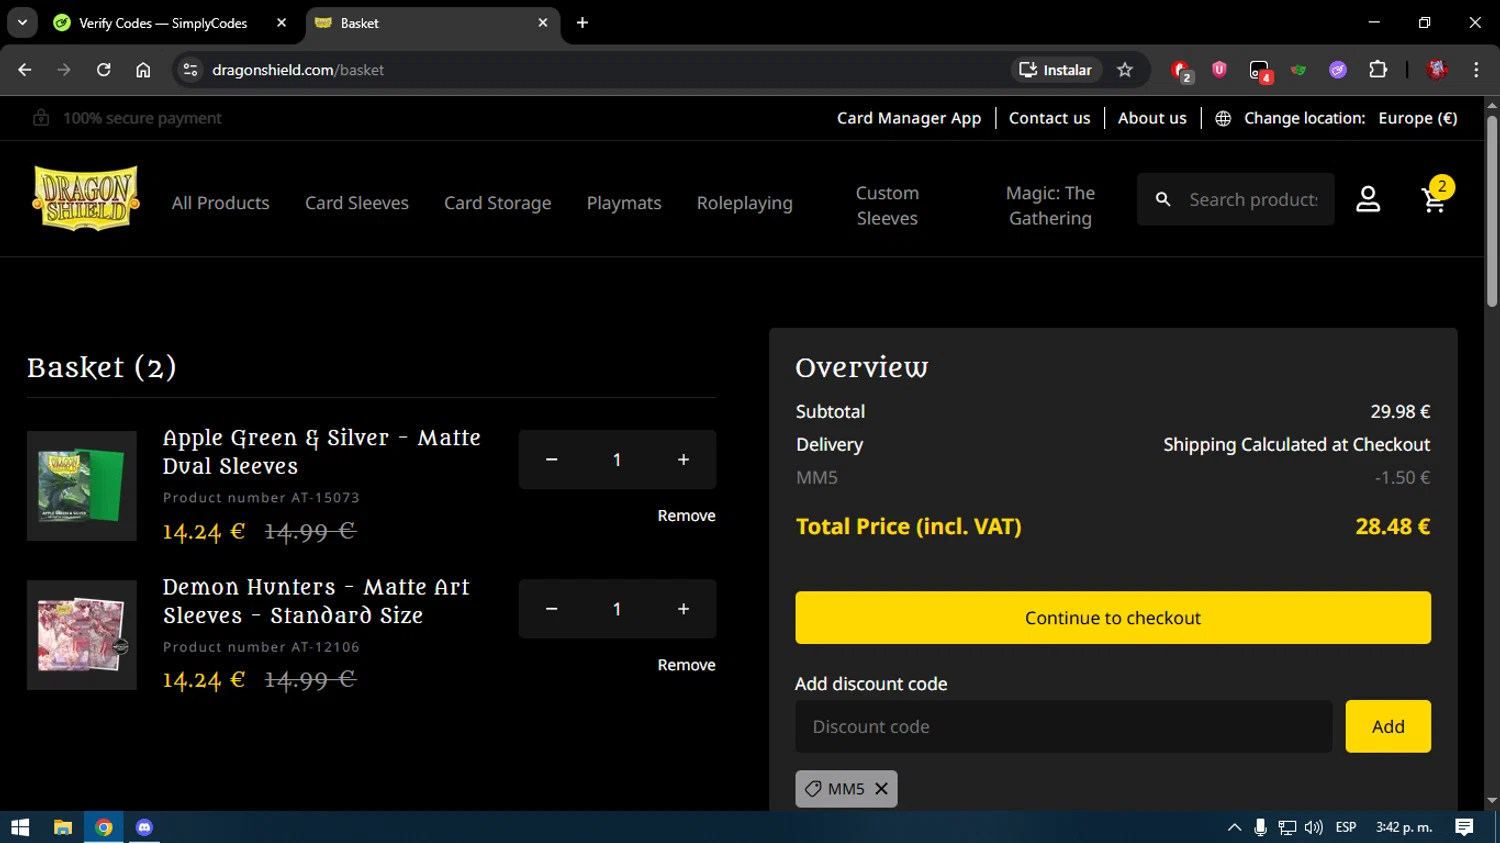Reload the basket page
The image size is (1500, 843).
point(104,70)
